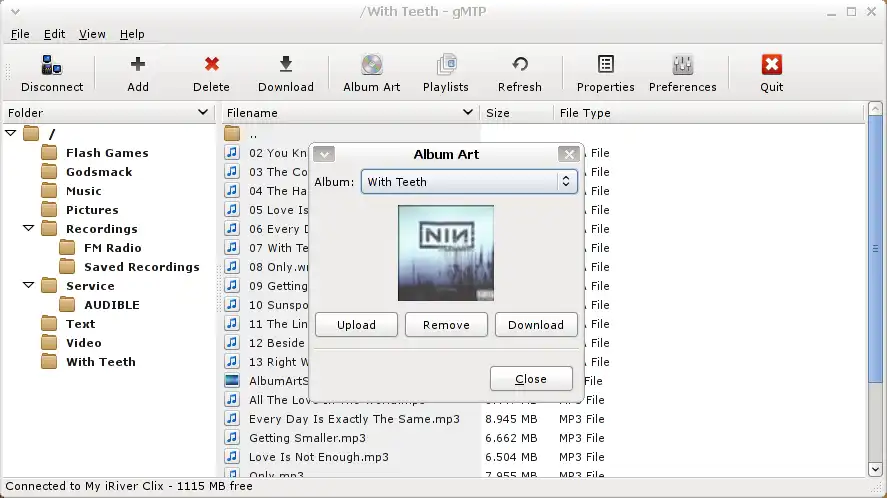Click the vertical scrollbar thumb
The width and height of the screenshot is (887, 498).
coord(875,249)
